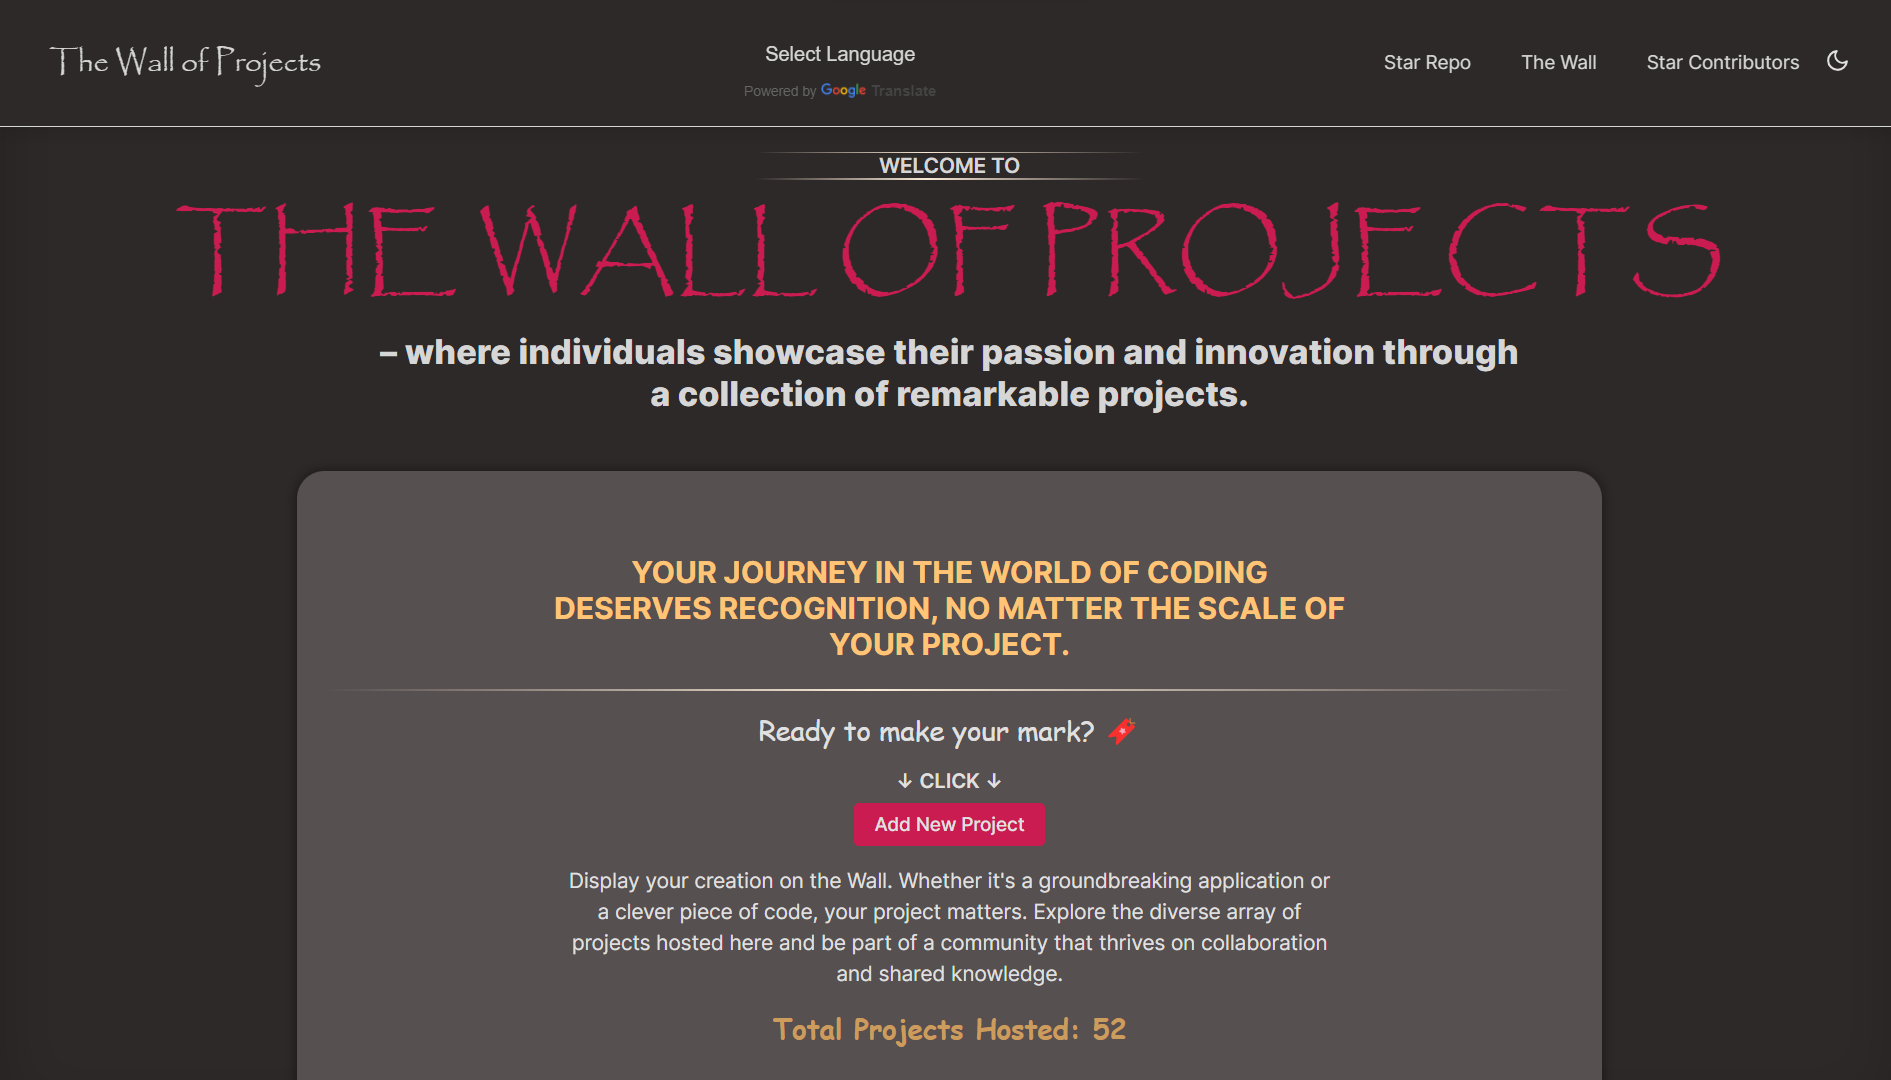Click the right down-arrow beside CLICK

point(993,780)
